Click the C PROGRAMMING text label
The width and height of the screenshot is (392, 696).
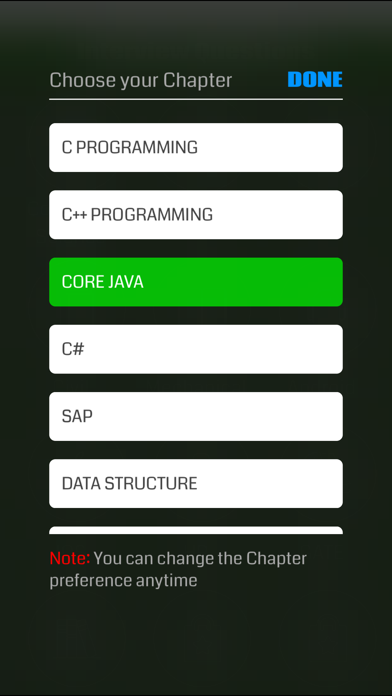(130, 147)
